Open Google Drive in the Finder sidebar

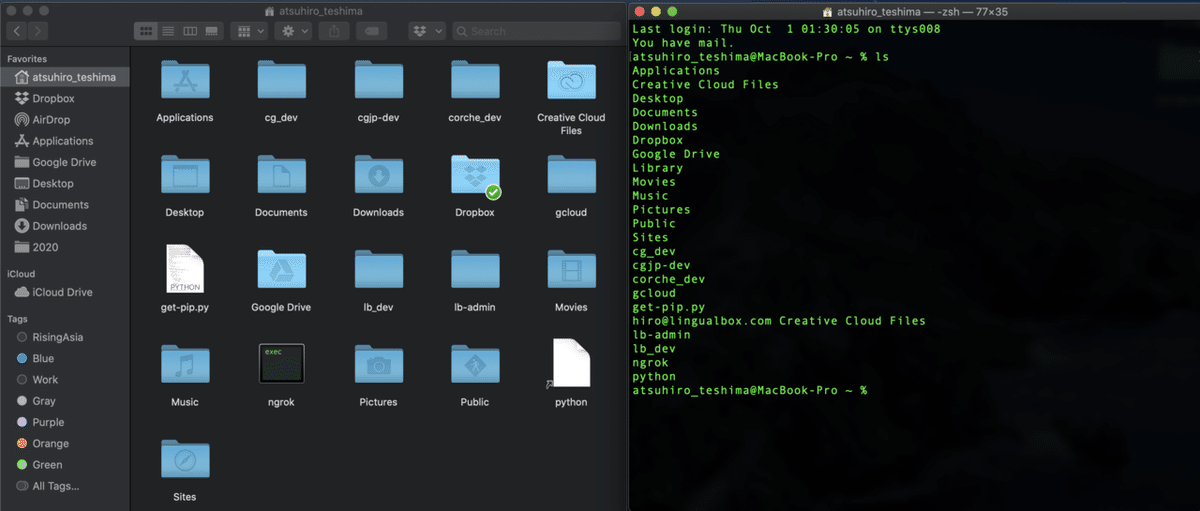tap(65, 162)
